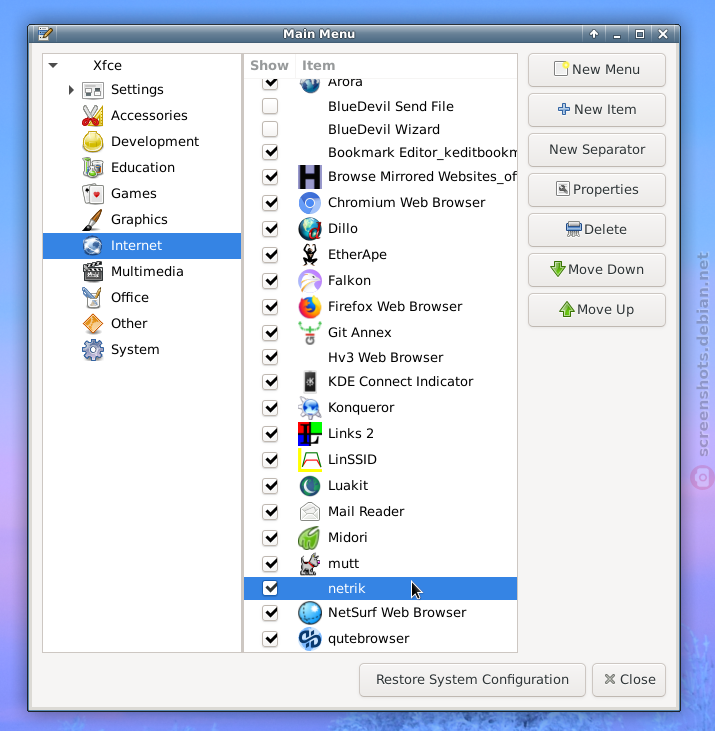715x731 pixels.
Task: Click the New Menu button
Action: (x=597, y=70)
